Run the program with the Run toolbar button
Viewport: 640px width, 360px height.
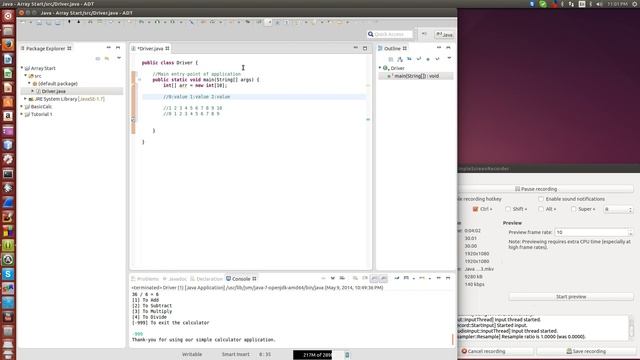(x=157, y=22)
